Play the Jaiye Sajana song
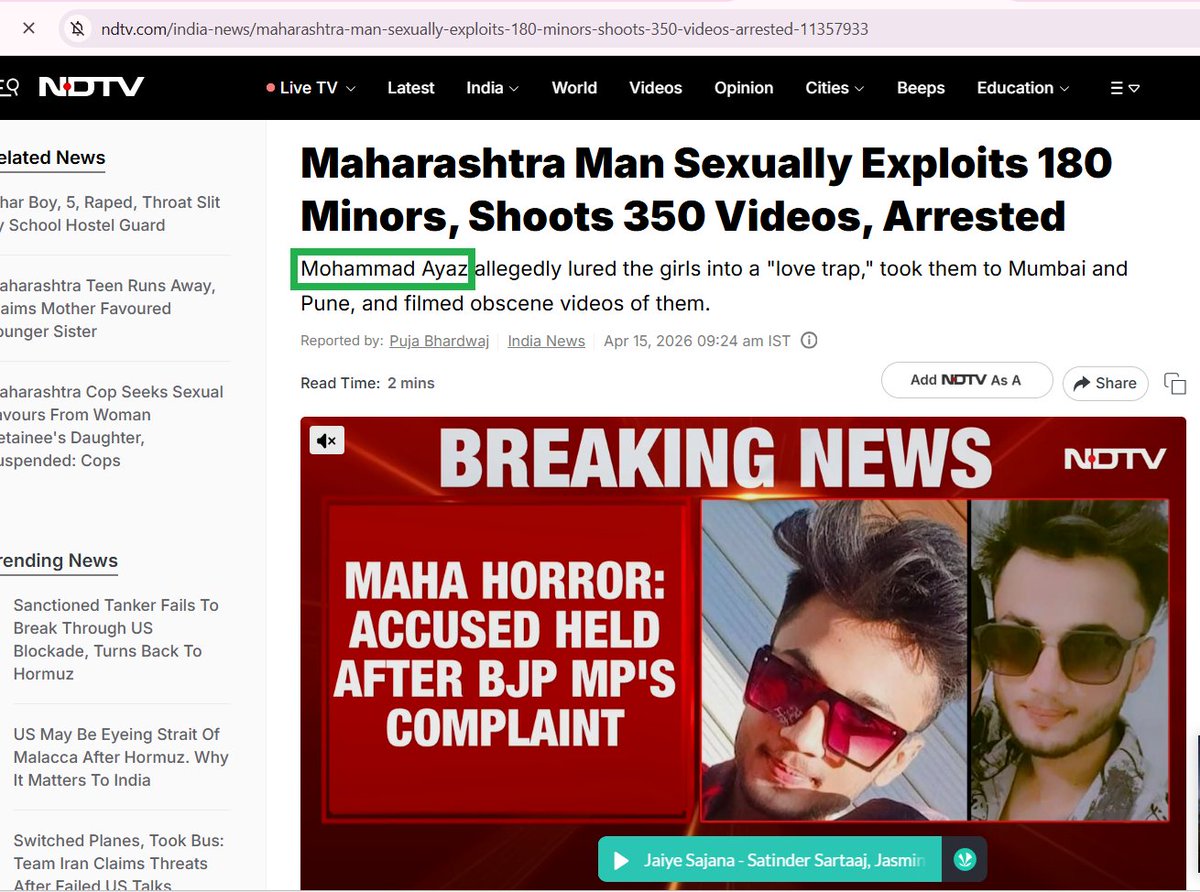The height and width of the screenshot is (892, 1200). [621, 860]
